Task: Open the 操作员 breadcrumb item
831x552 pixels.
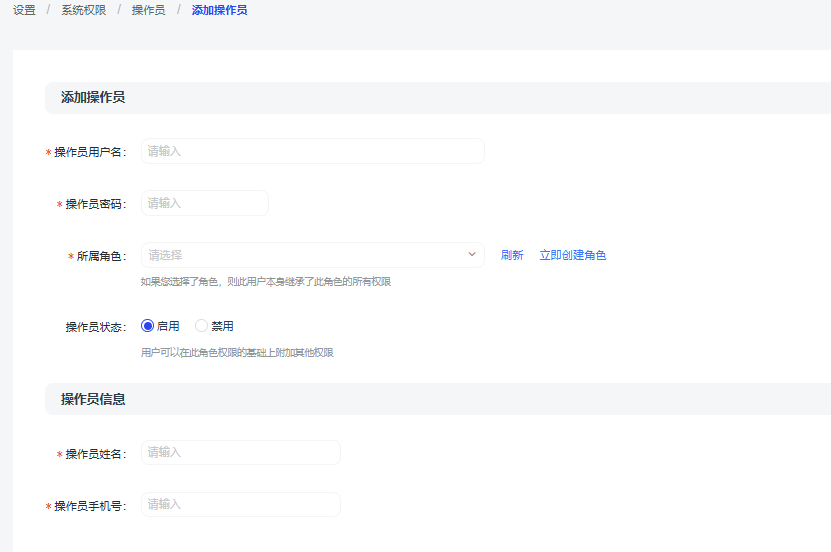Action: (x=148, y=10)
